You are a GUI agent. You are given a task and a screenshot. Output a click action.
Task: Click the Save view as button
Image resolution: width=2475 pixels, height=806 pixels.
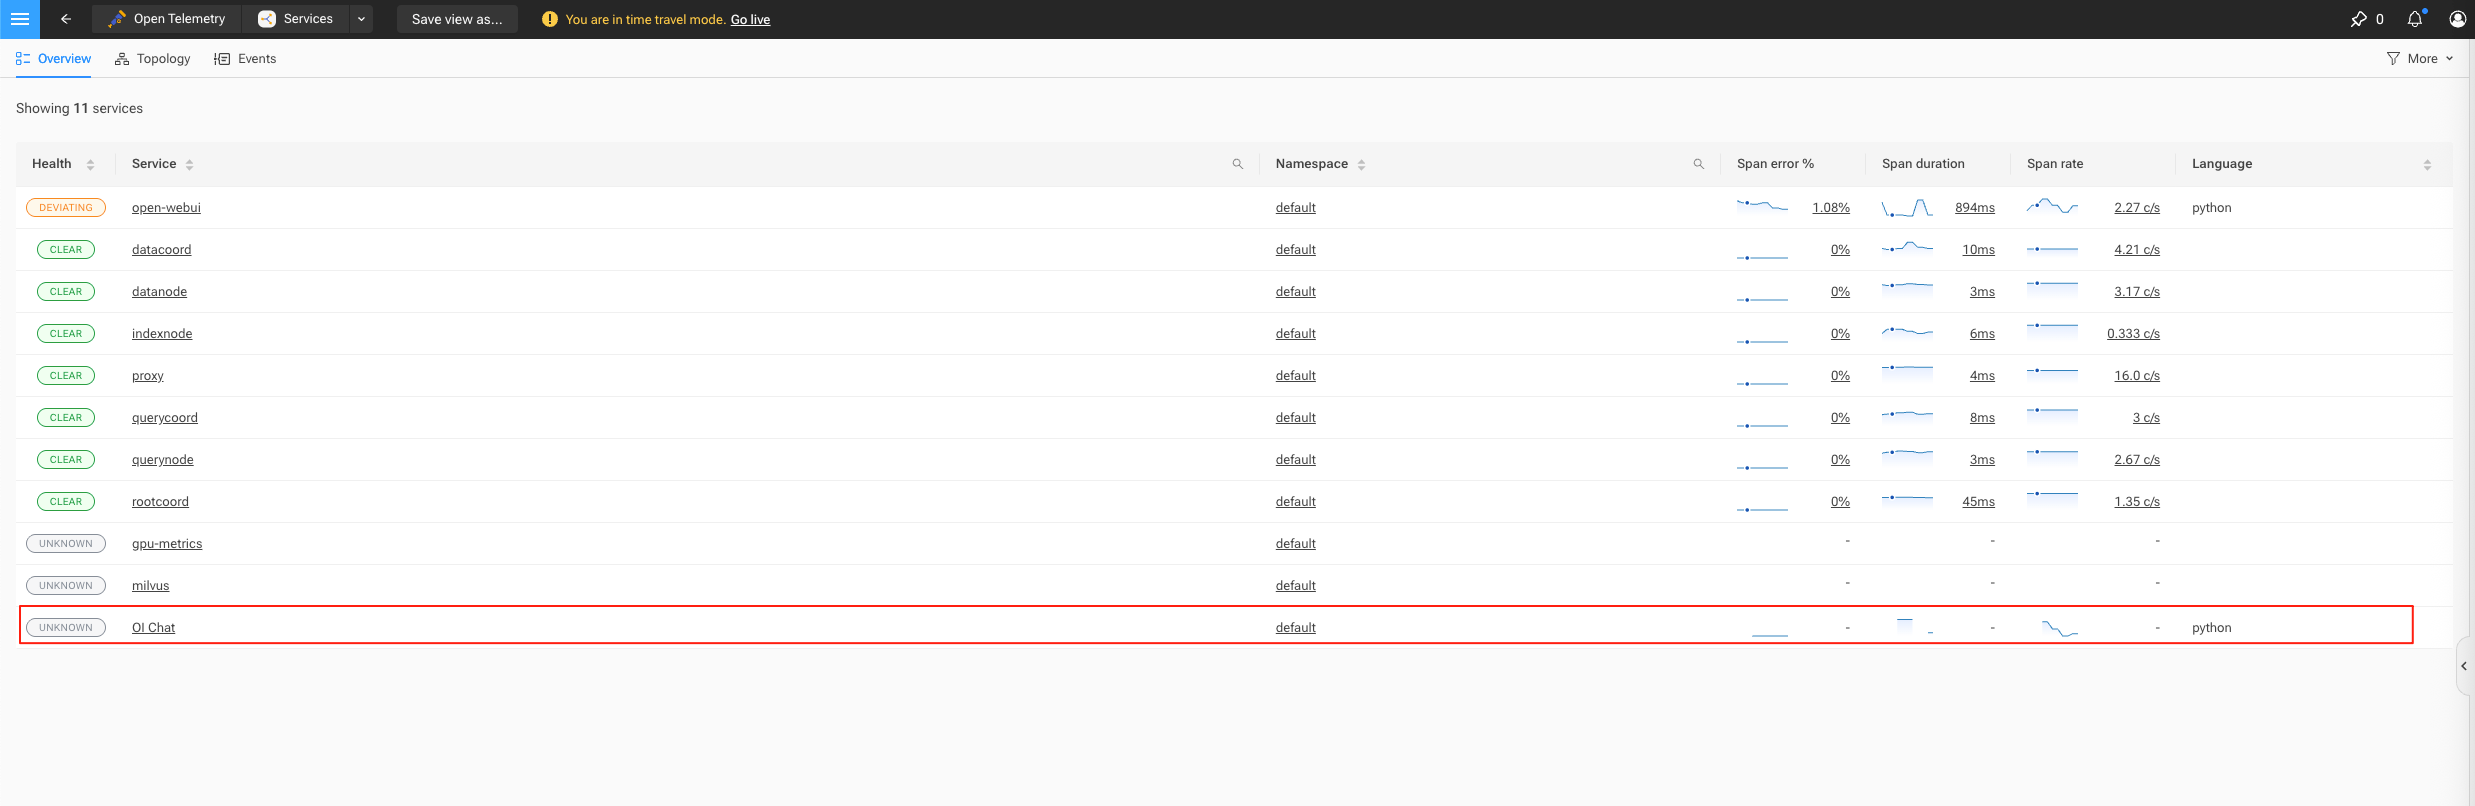pos(457,19)
